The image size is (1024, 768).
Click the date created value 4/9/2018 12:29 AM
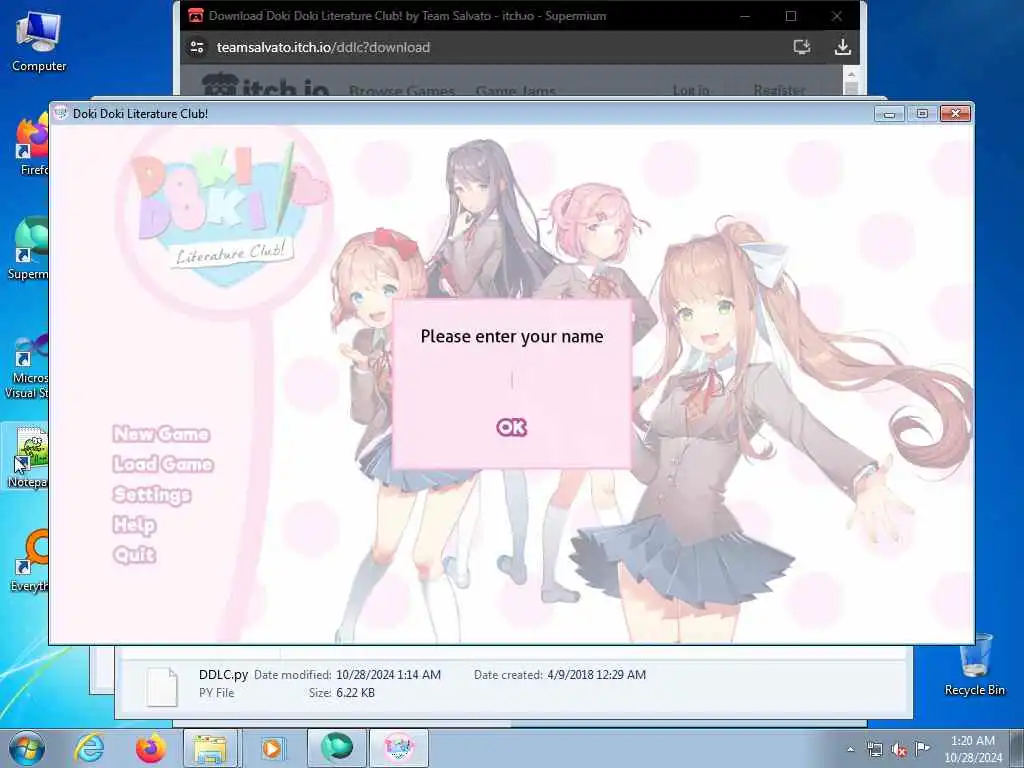click(596, 675)
